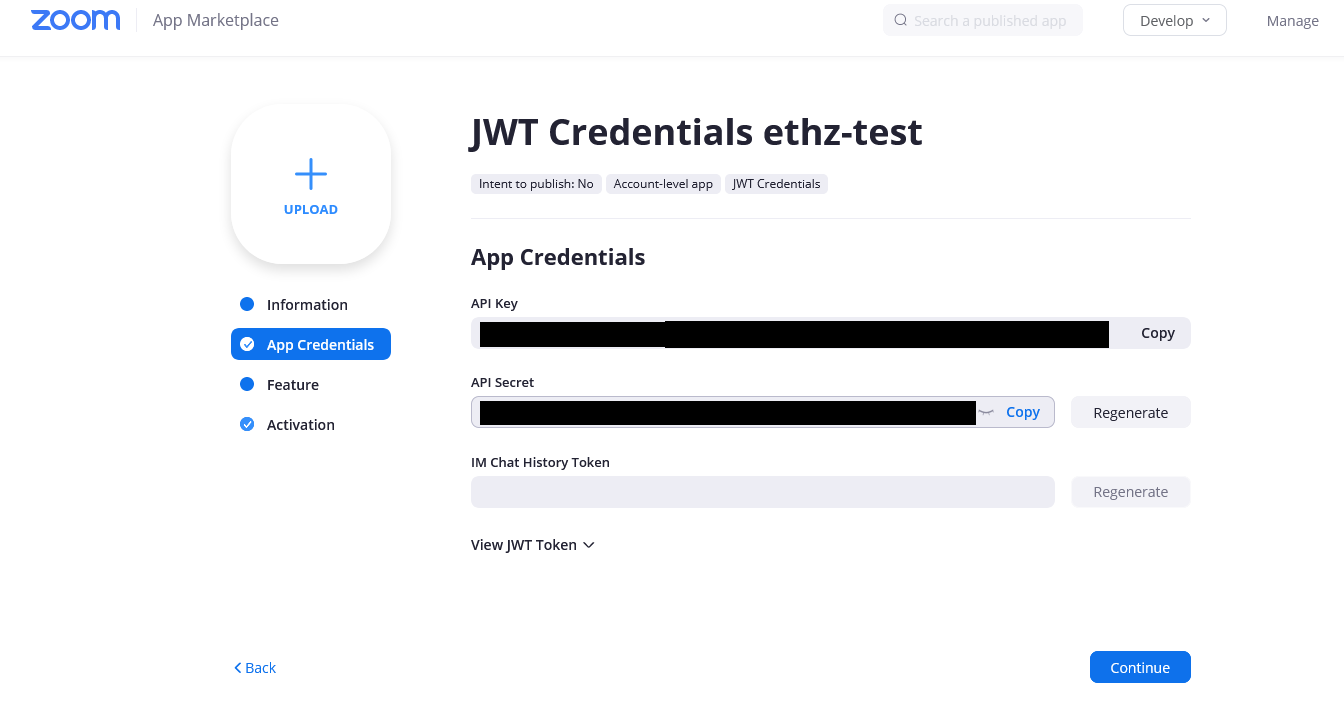This screenshot has height=701, width=1344.
Task: Click the search magnifier icon
Action: click(x=901, y=20)
